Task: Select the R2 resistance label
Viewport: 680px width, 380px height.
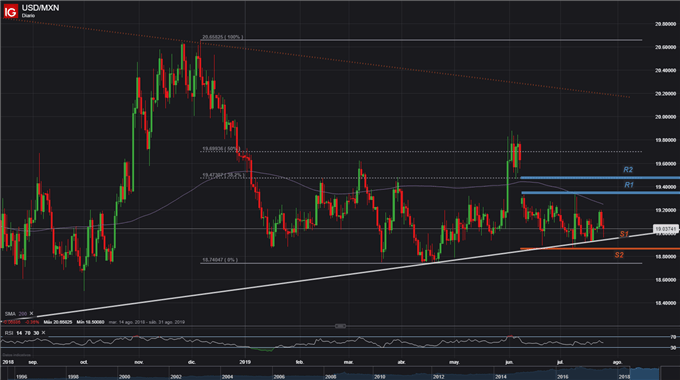Action: (628, 170)
